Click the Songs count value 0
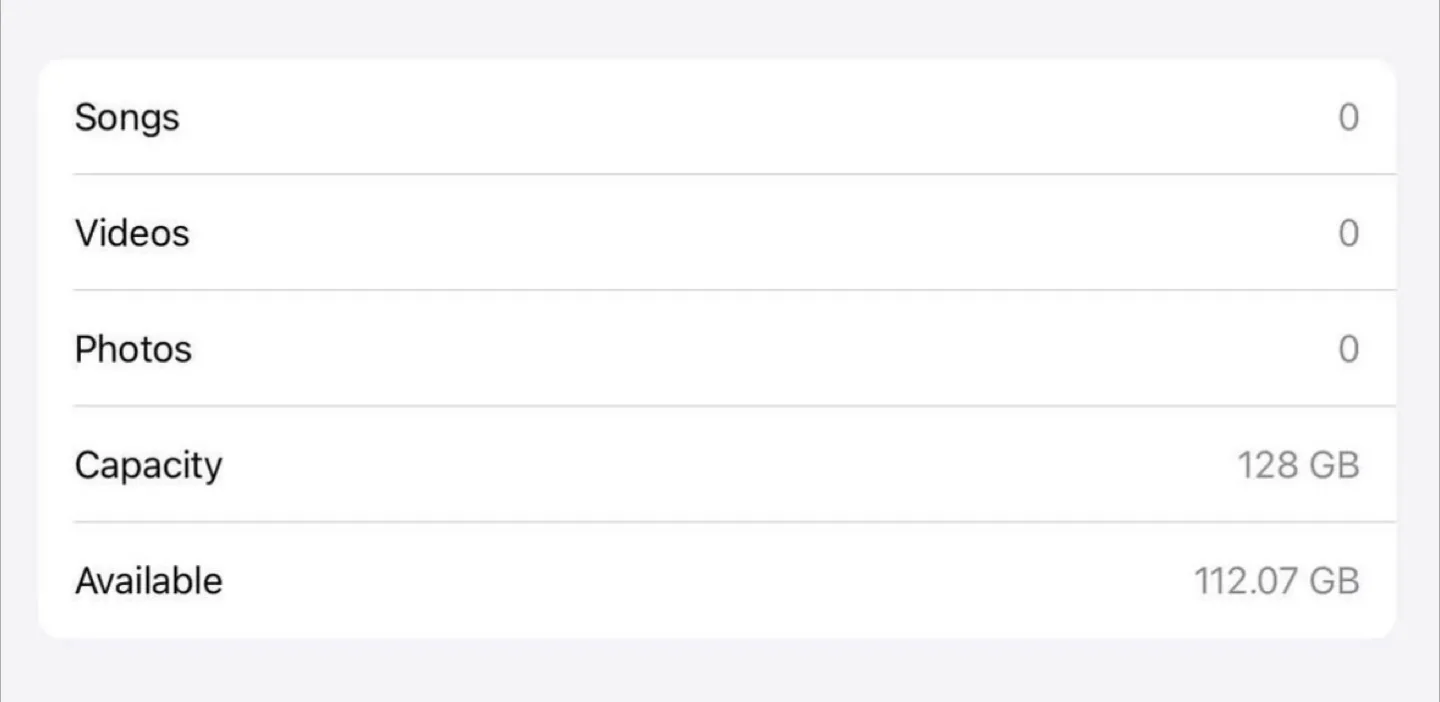 coord(1348,117)
